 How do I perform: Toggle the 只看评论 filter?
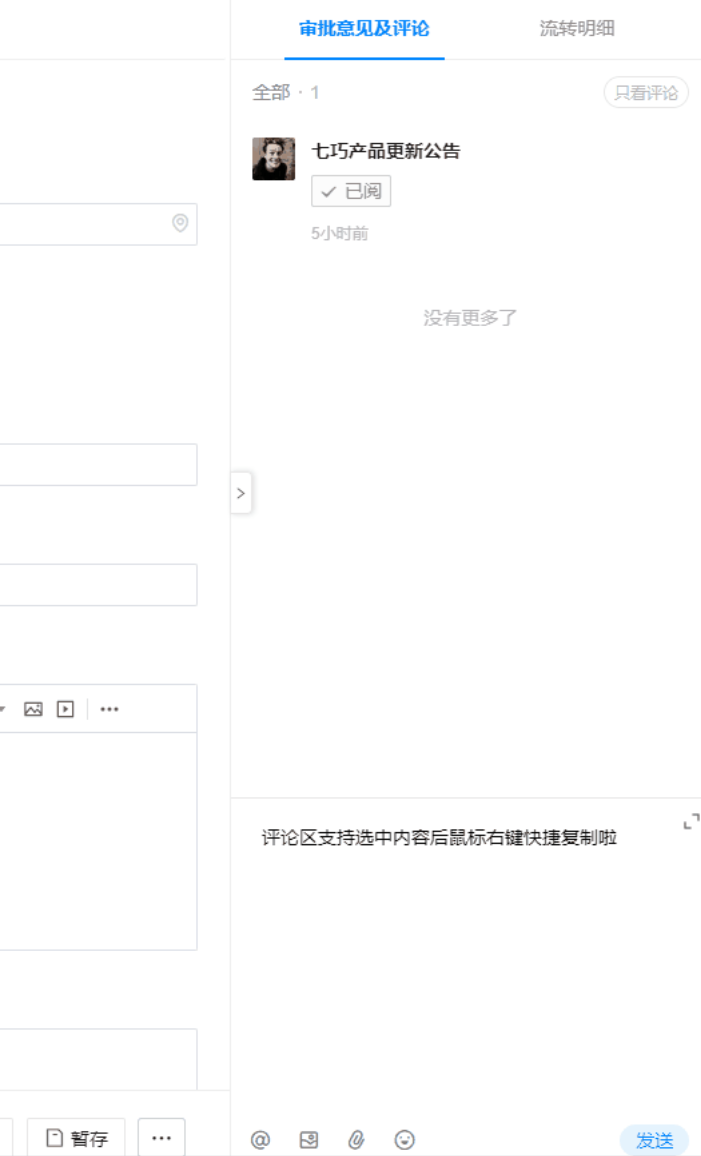(646, 93)
